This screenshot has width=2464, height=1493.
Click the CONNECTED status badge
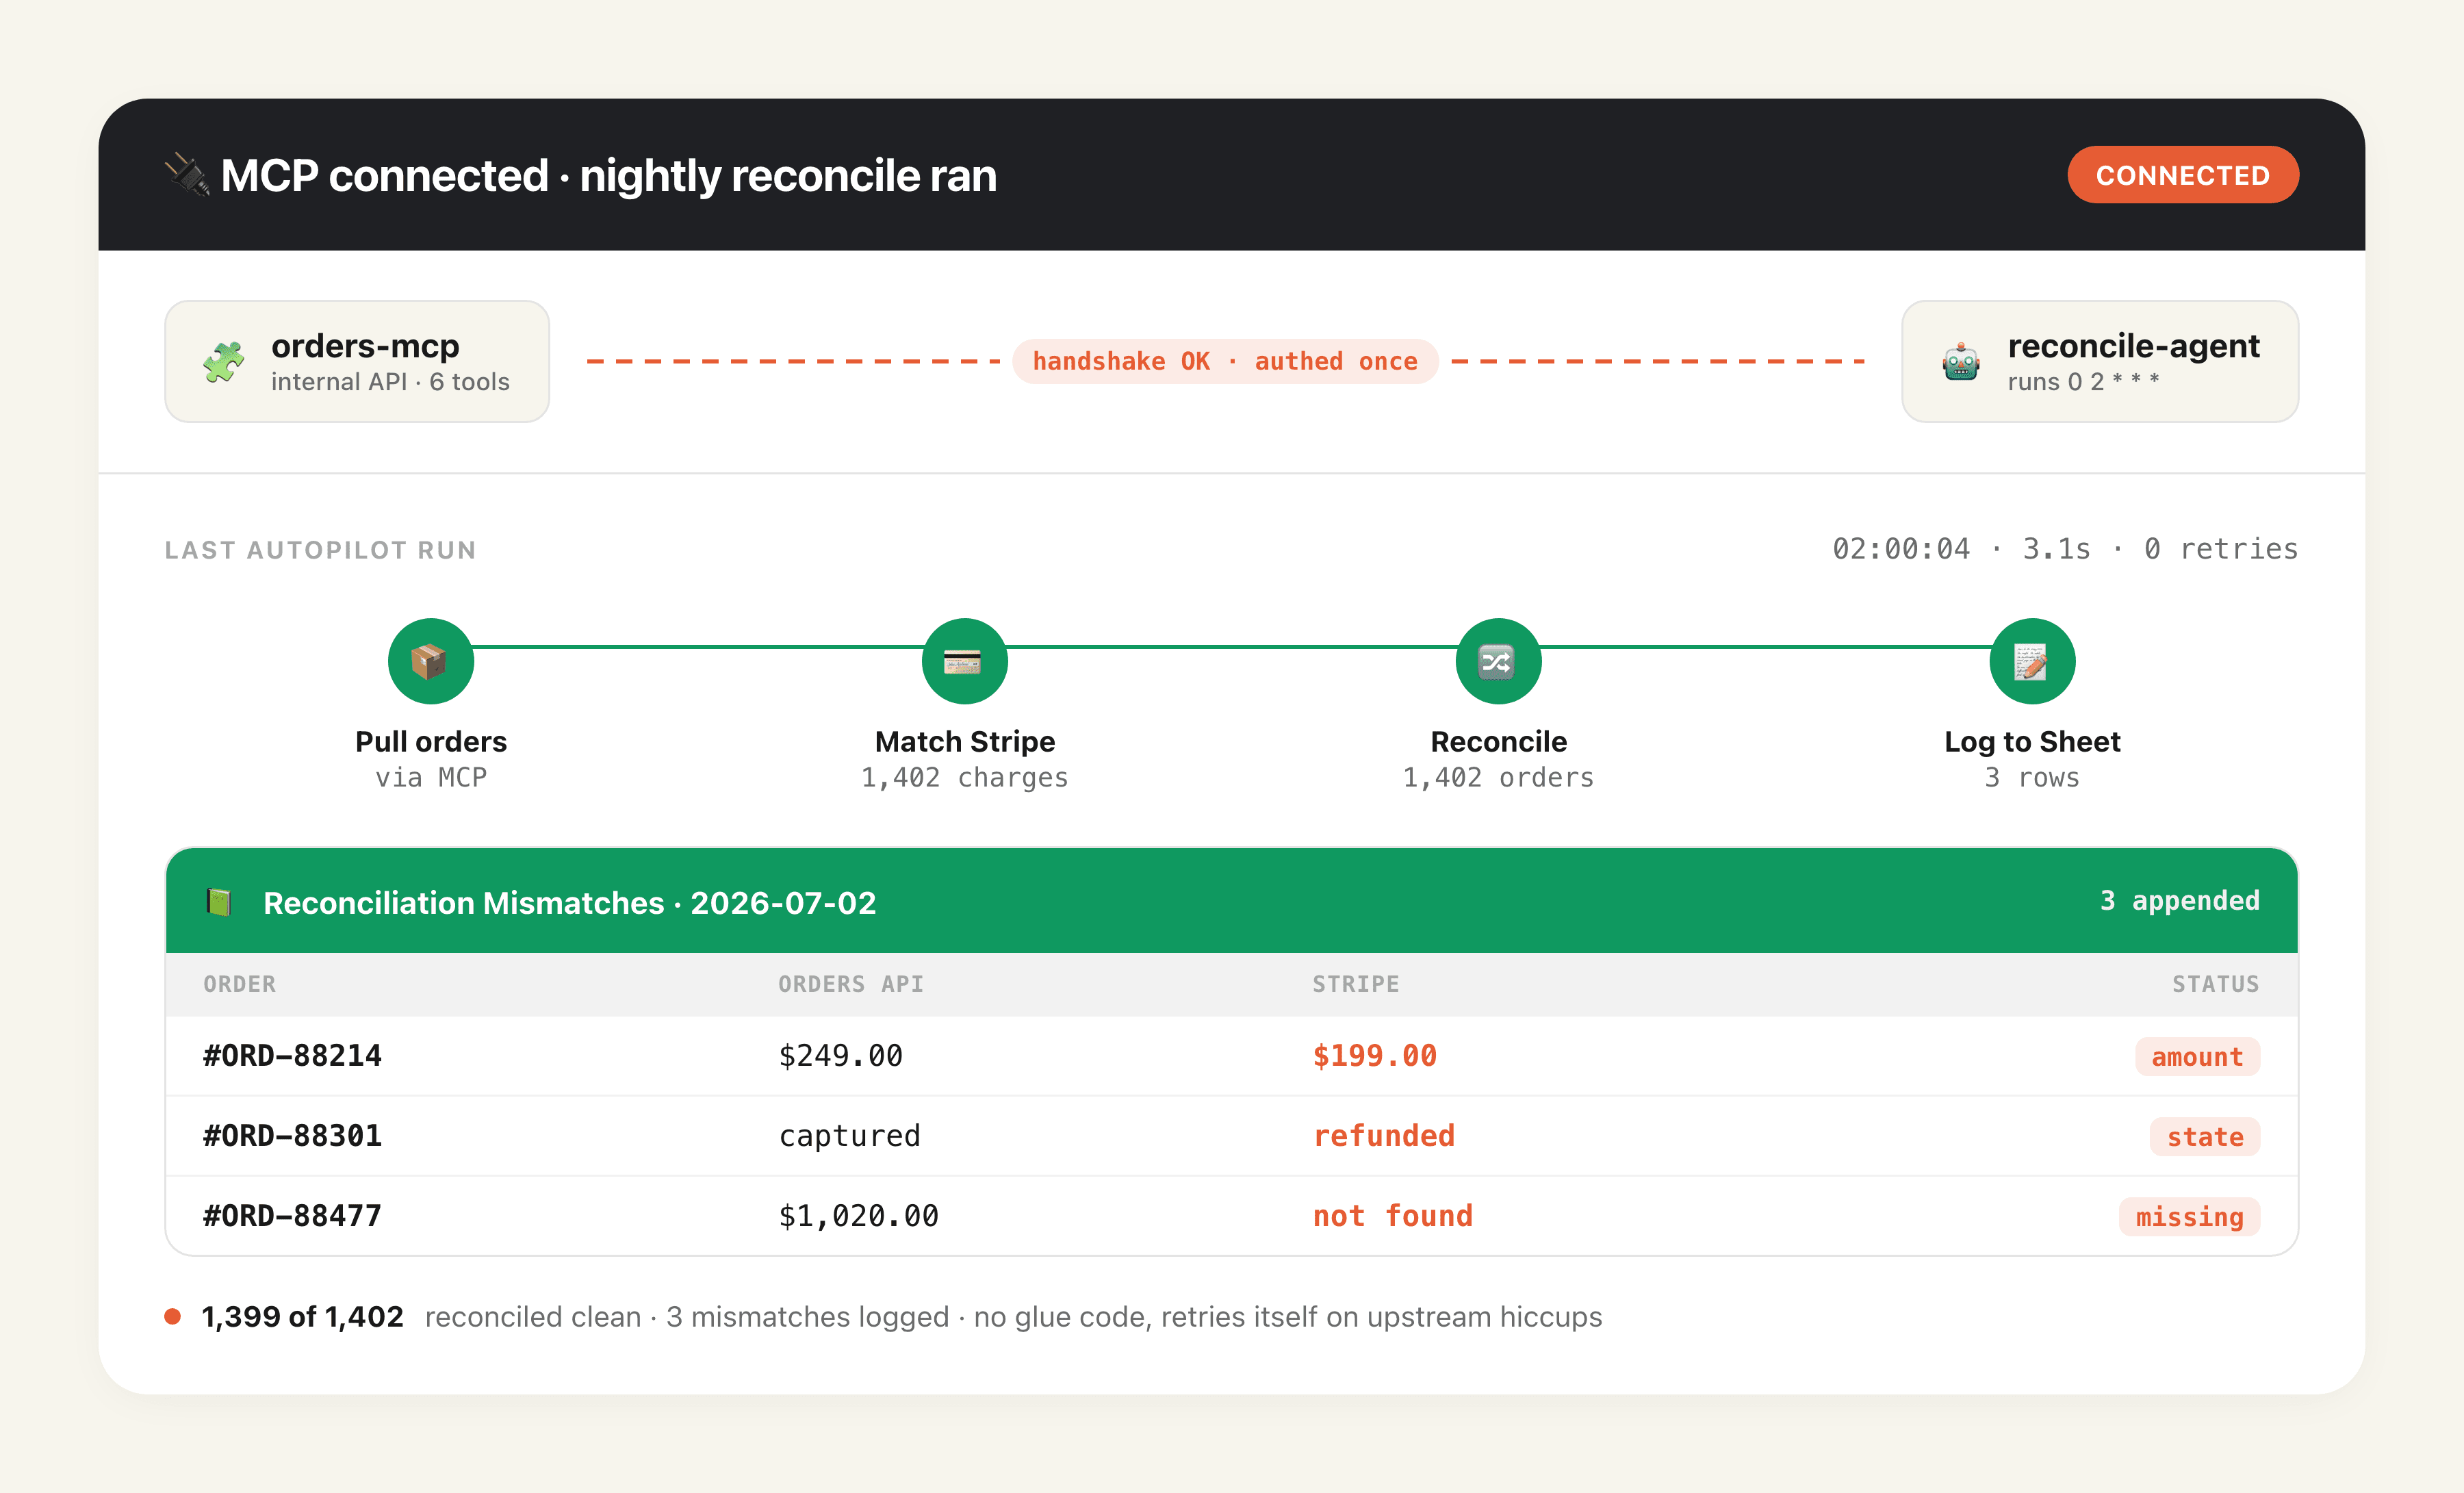click(x=2183, y=175)
